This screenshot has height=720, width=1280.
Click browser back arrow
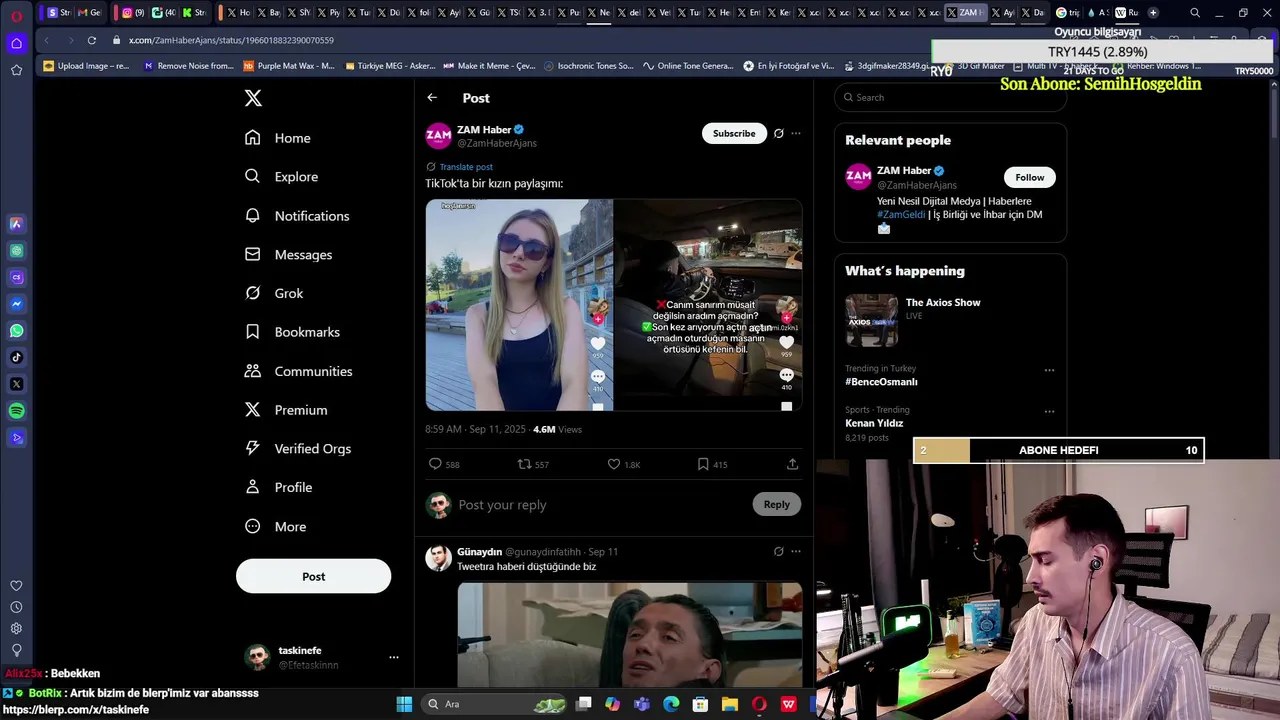[46, 40]
